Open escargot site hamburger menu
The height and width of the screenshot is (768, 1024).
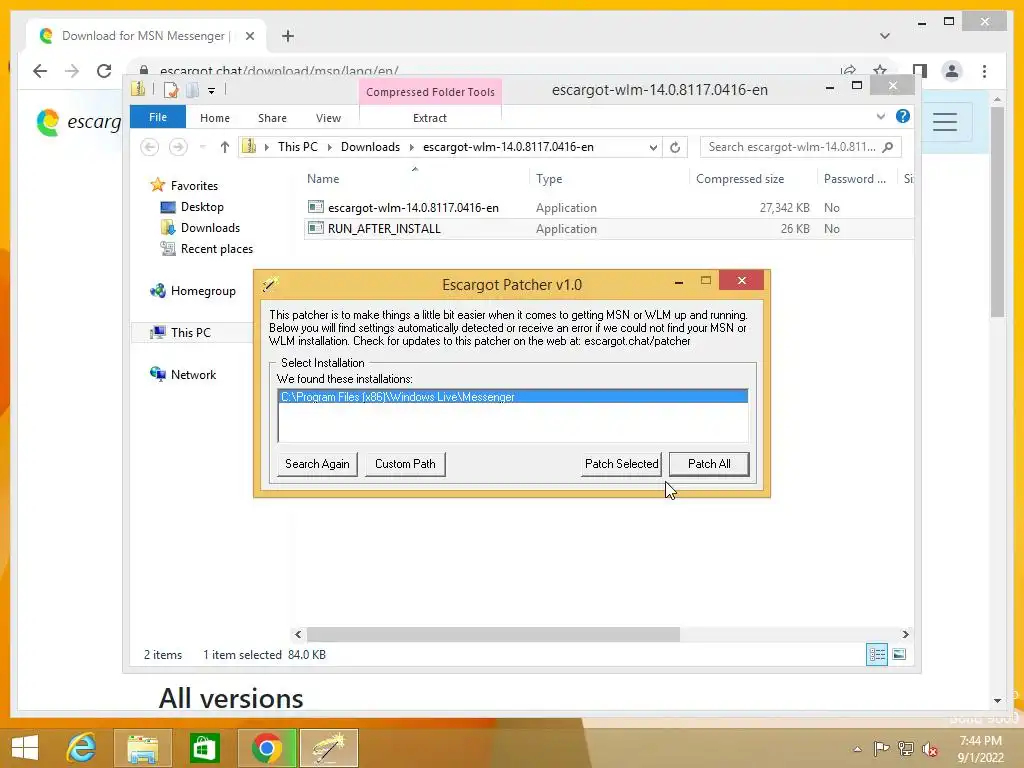945,121
